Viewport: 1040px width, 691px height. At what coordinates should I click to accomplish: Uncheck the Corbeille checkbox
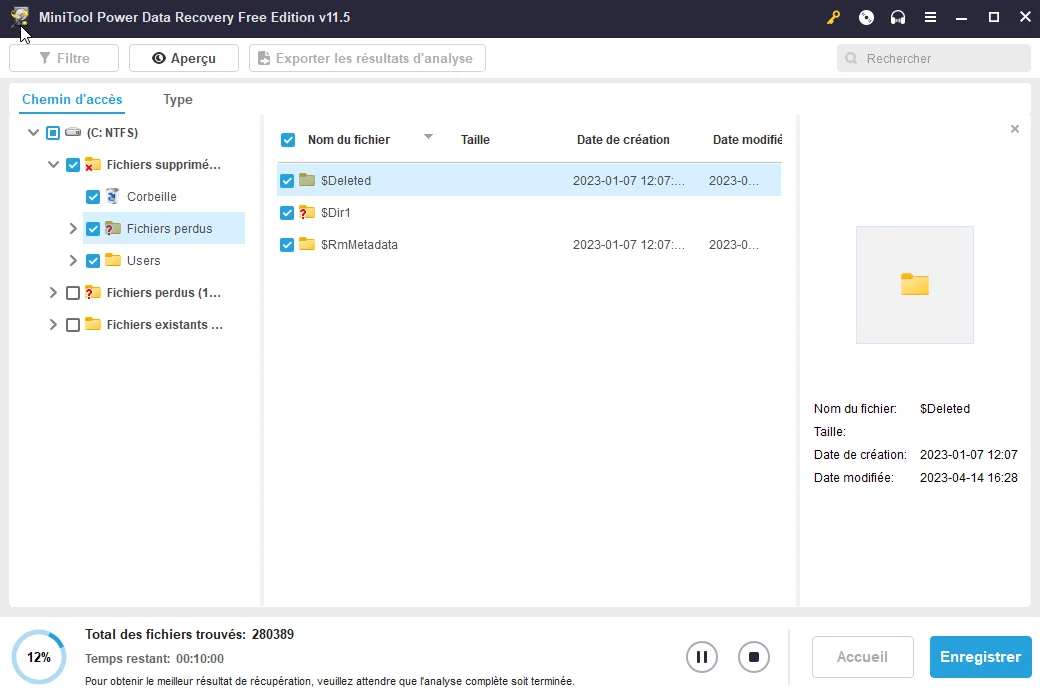click(93, 197)
